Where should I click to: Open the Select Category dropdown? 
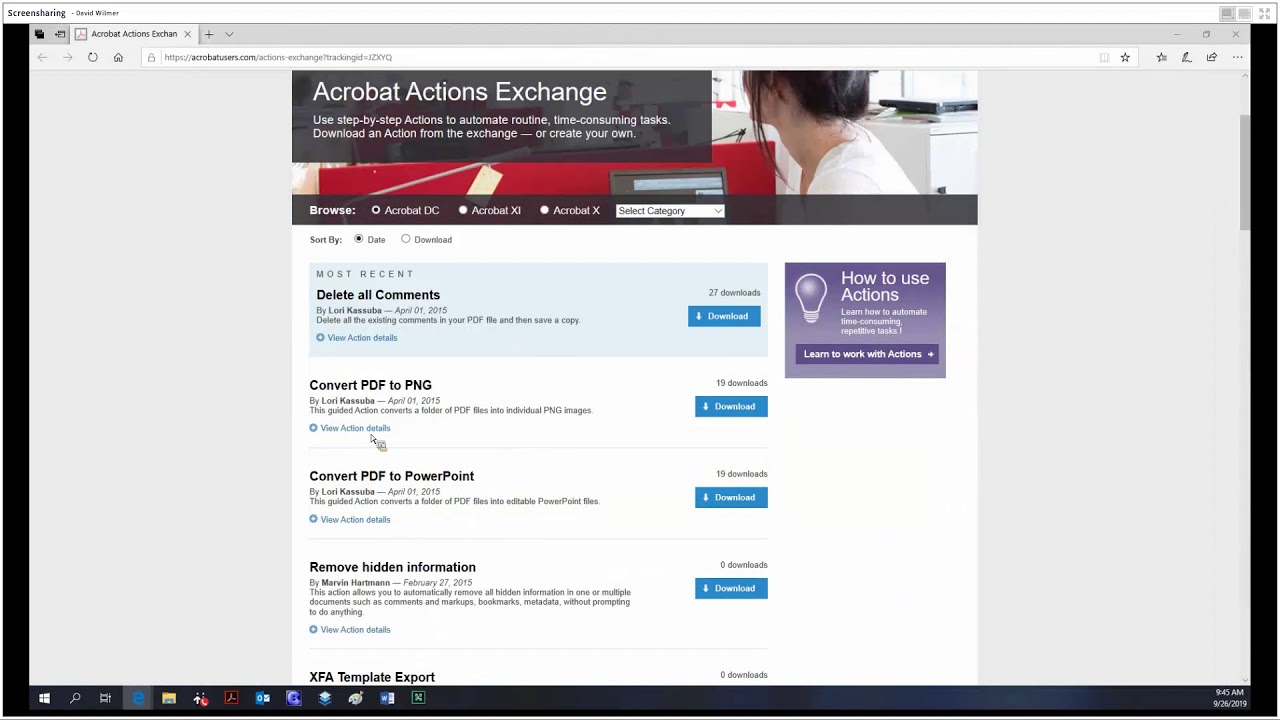pos(670,211)
